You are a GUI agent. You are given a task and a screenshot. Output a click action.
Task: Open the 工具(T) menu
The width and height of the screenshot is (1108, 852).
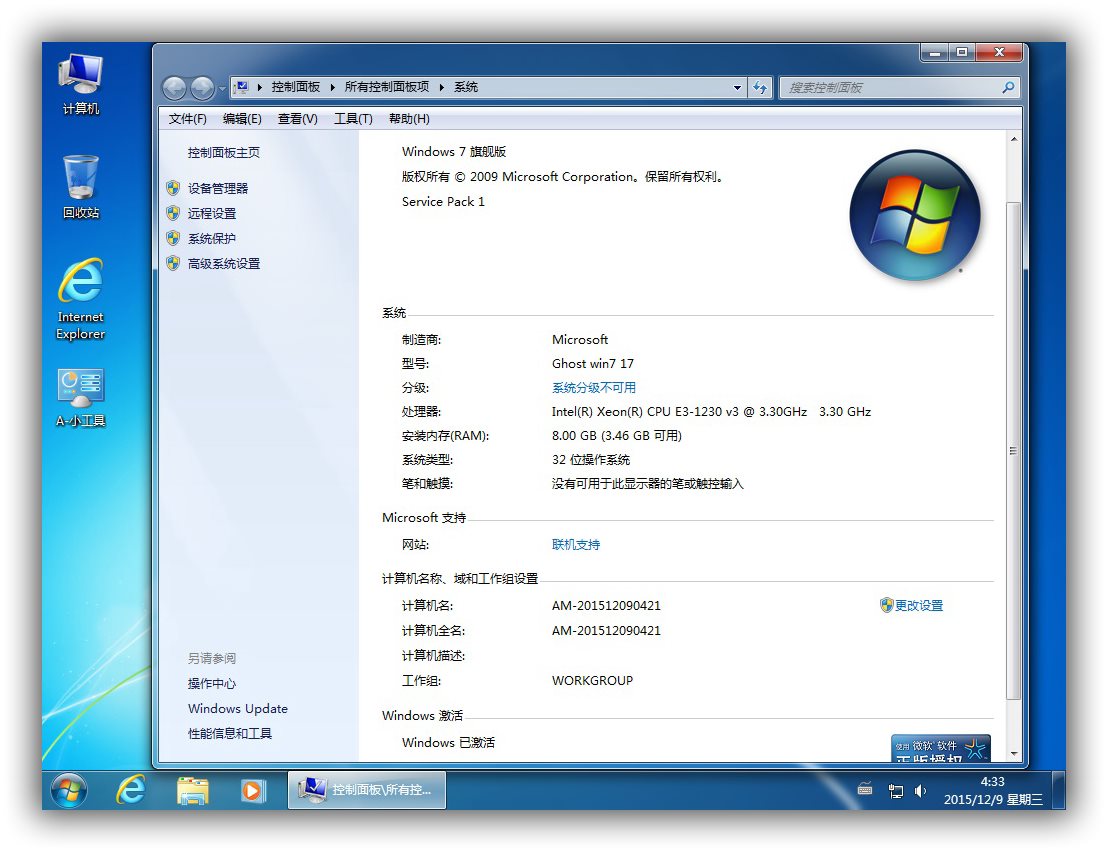(353, 119)
